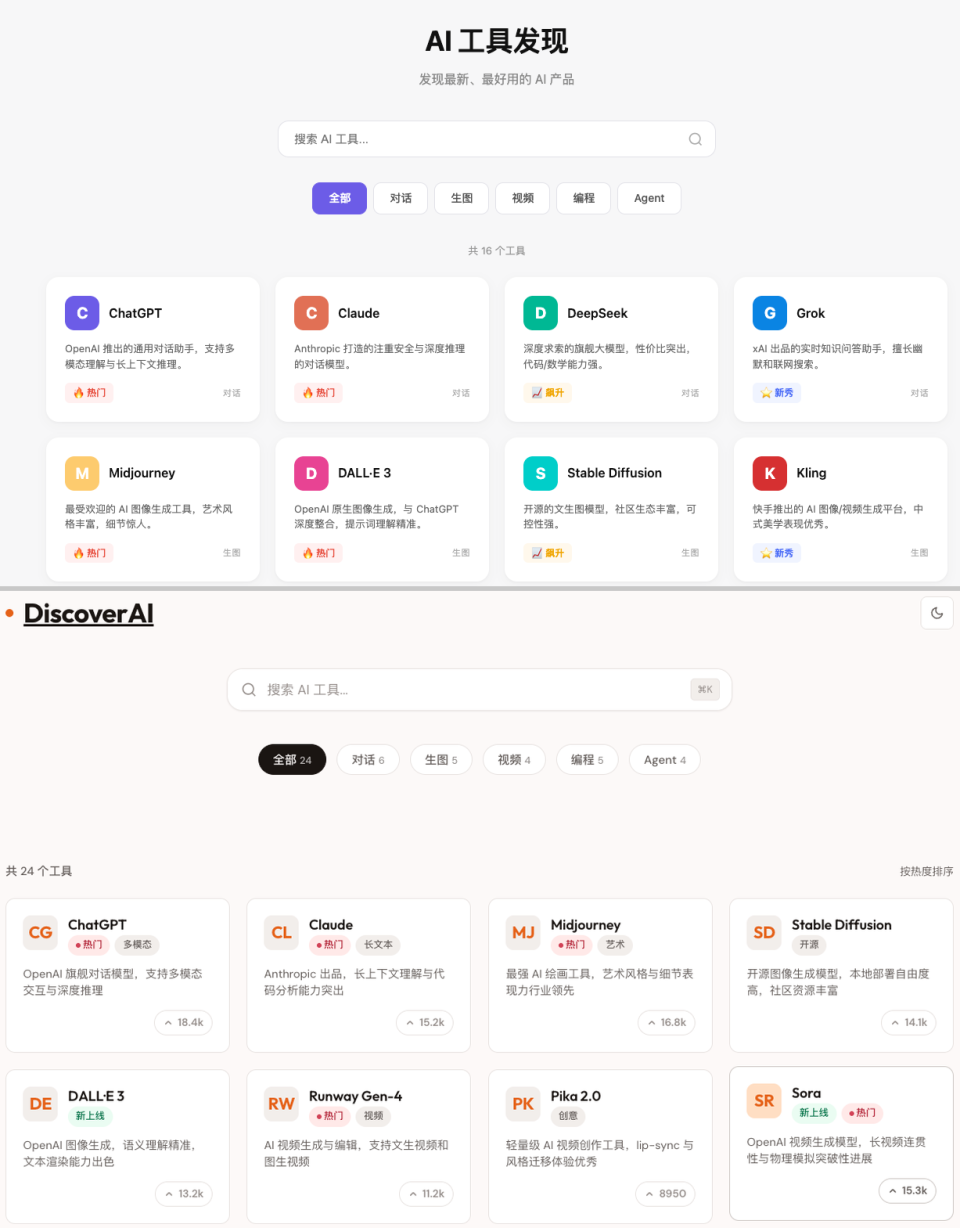The image size is (960, 1228).
Task: Select the 生图 5 filter chip
Action: (441, 760)
